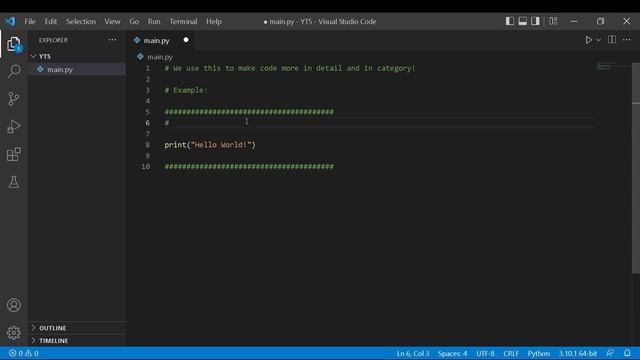Open the Explorer view in activity bar
This screenshot has height=360, width=640.
[14, 44]
